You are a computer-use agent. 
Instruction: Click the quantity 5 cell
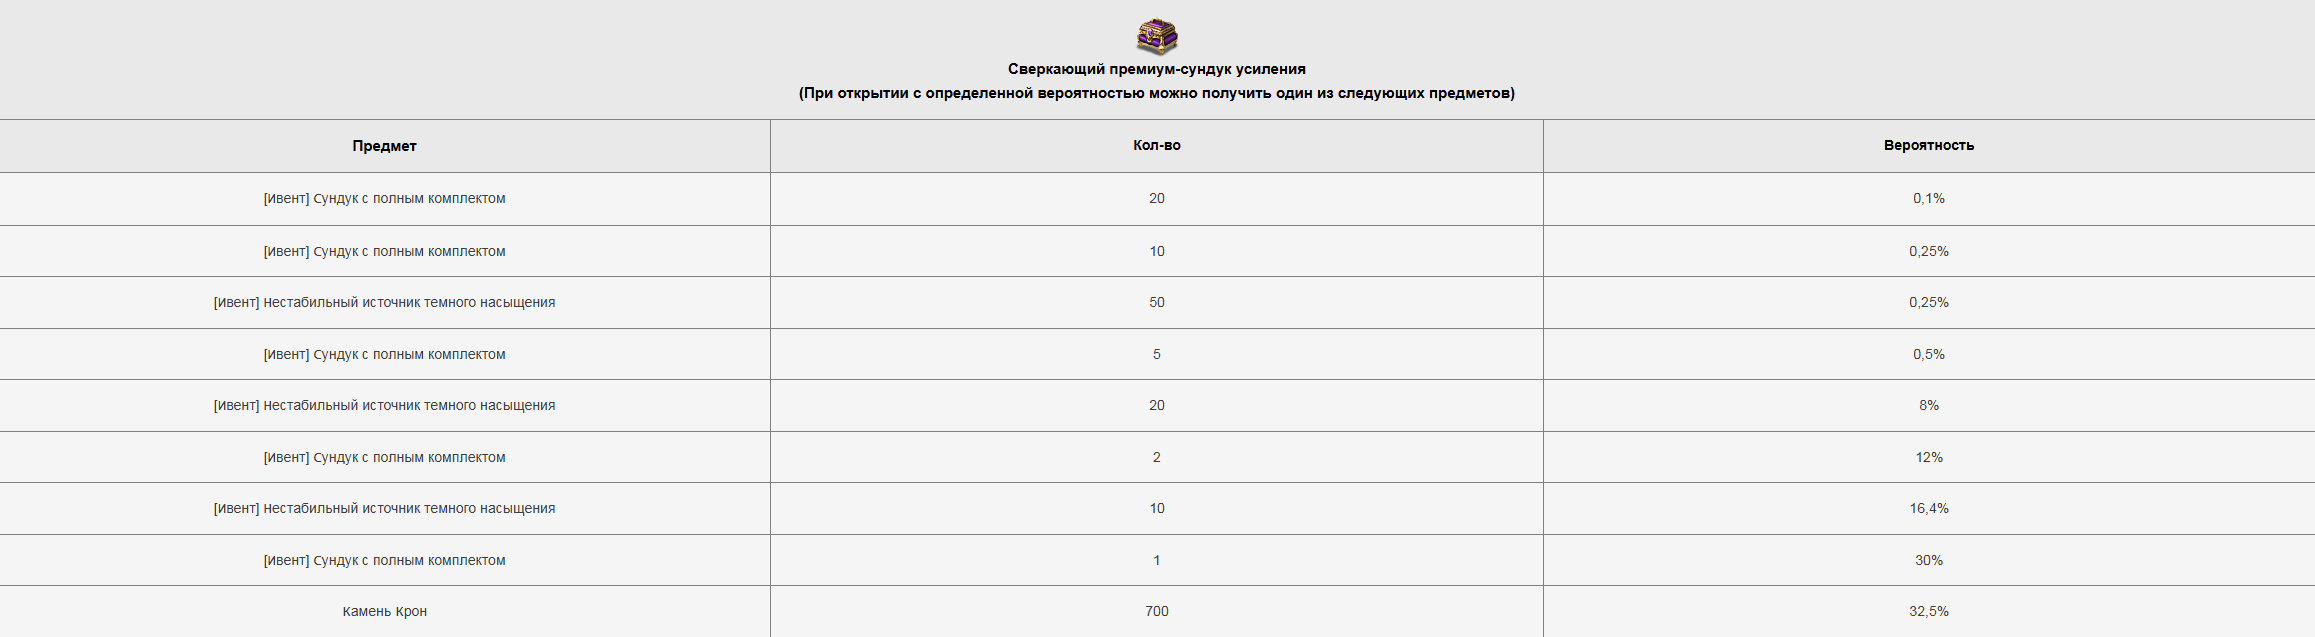(1157, 354)
